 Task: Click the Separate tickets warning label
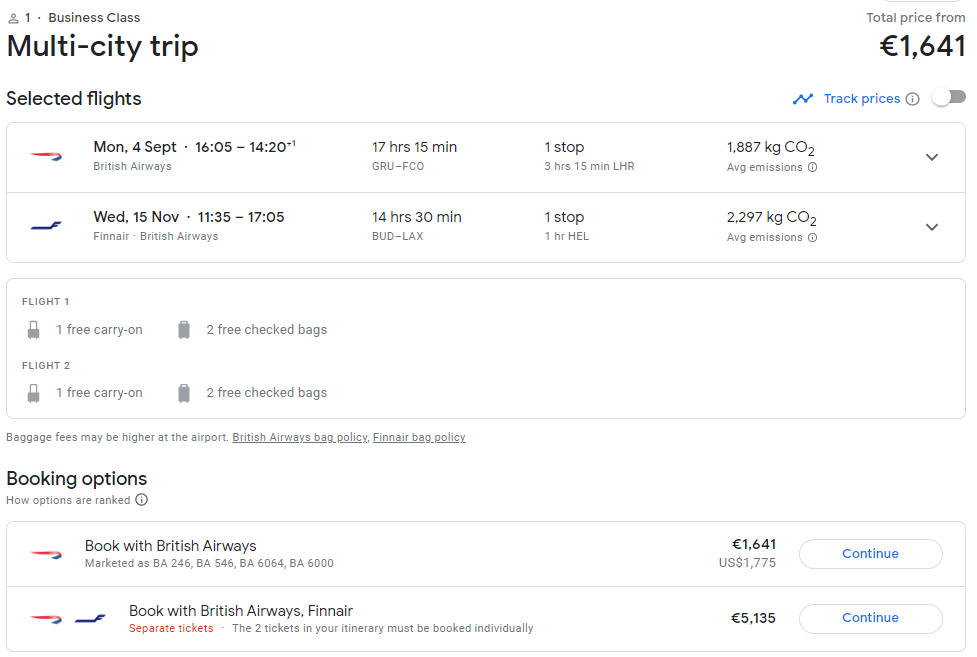171,628
